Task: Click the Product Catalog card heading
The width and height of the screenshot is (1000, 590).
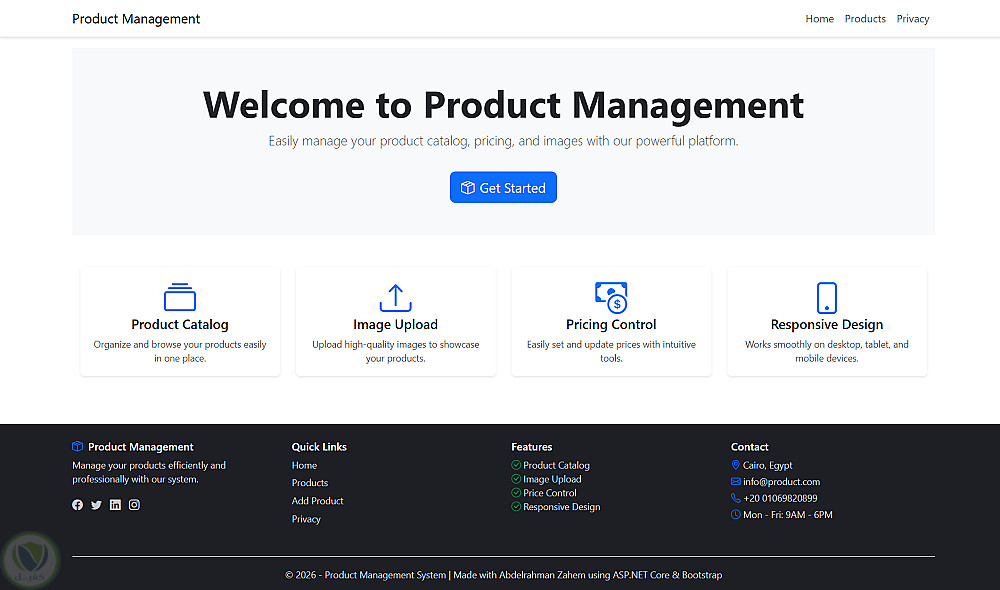Action: pos(180,325)
